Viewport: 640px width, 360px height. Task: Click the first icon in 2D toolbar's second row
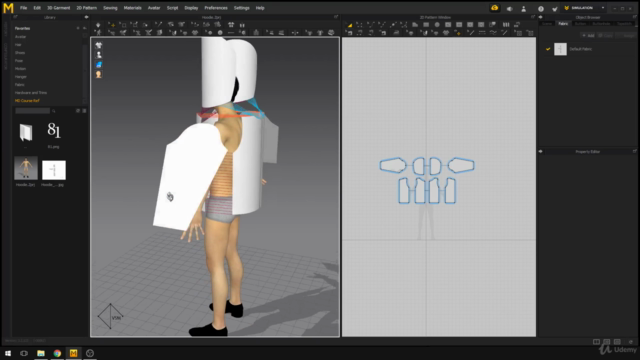coord(349,33)
